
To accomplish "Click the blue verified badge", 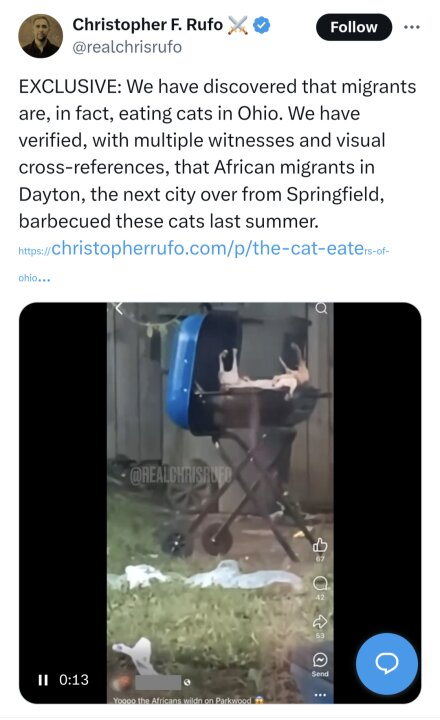I will coord(262,25).
